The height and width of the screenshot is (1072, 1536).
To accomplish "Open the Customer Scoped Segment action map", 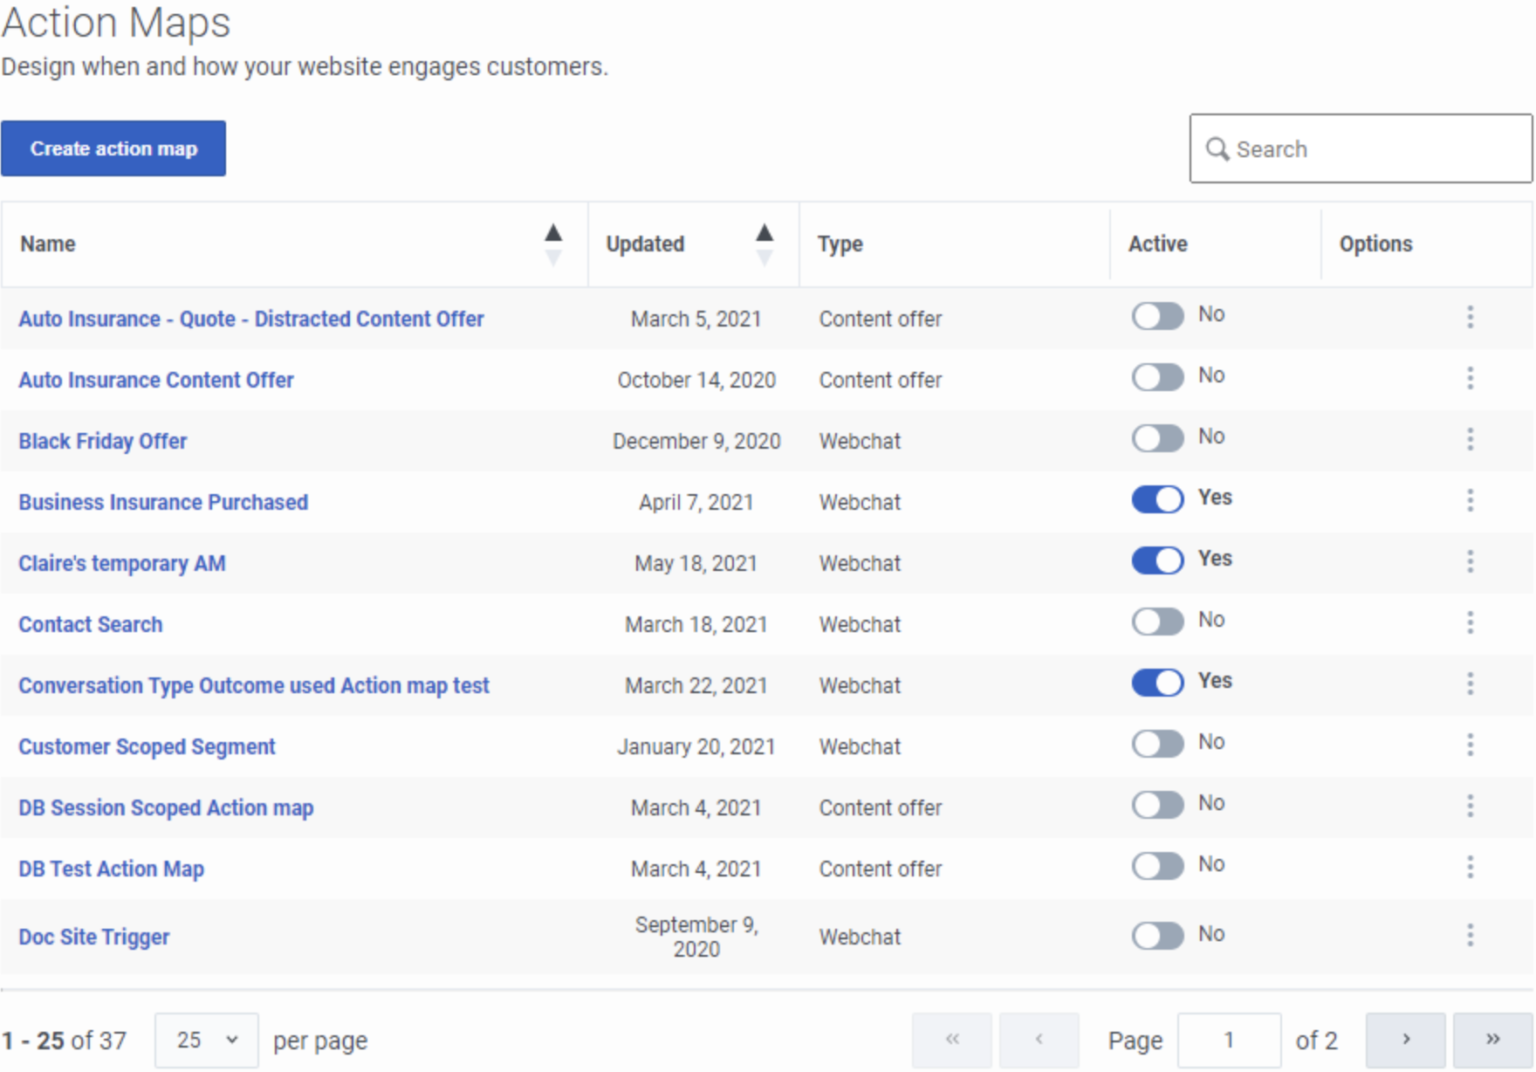I will [146, 746].
